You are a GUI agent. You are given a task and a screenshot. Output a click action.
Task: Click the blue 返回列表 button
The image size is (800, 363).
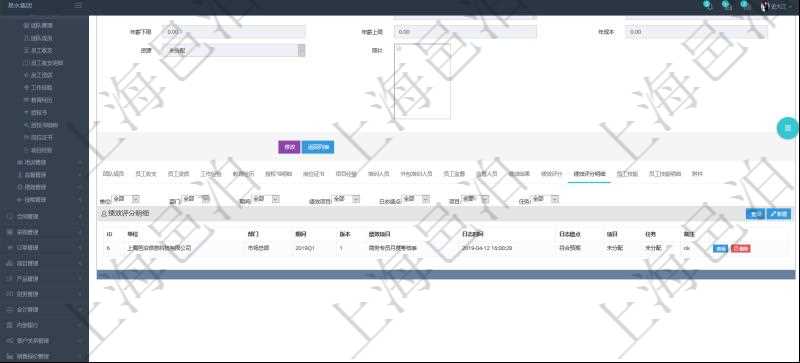coord(318,147)
